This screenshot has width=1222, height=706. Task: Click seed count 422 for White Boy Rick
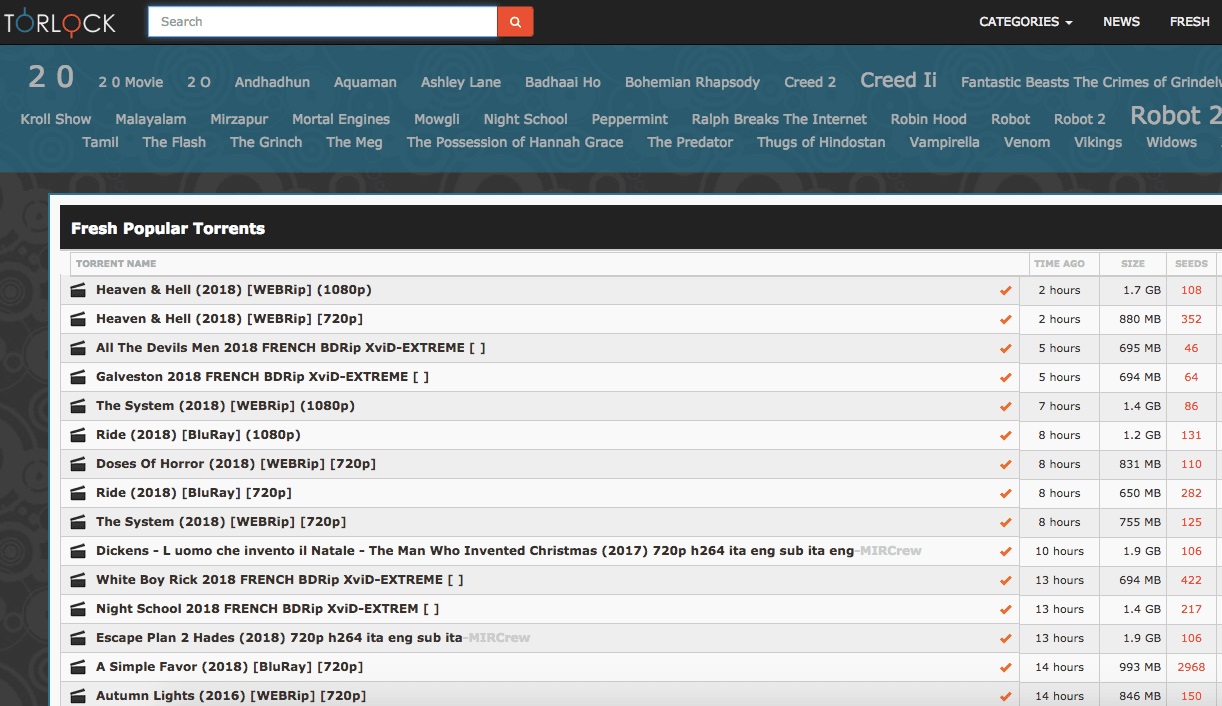click(1191, 580)
